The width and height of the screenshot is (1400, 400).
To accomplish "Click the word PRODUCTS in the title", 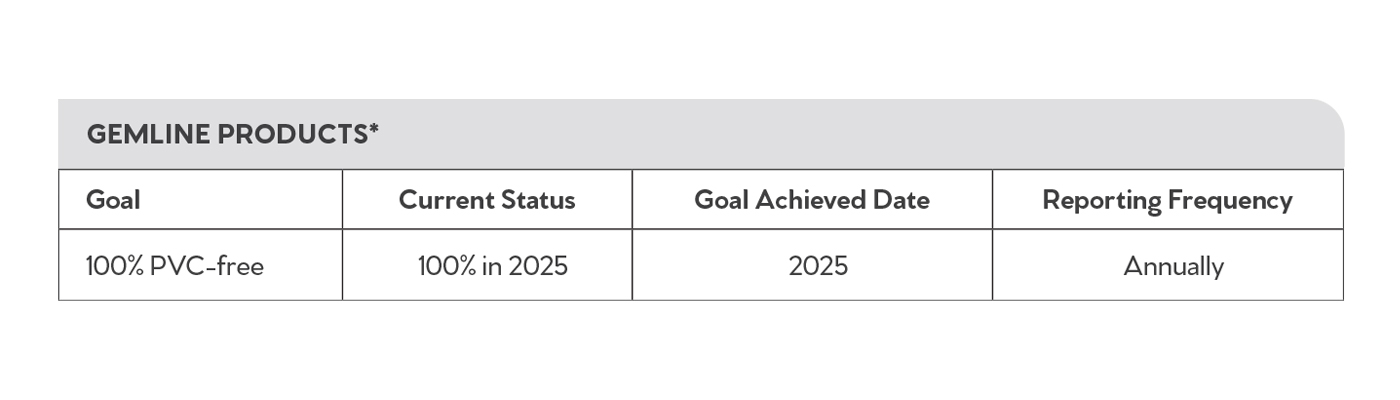I will (292, 134).
